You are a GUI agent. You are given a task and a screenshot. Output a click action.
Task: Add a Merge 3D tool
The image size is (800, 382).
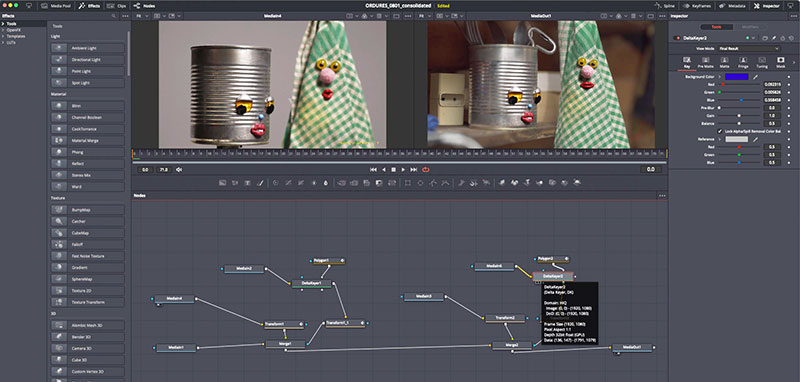click(540, 183)
